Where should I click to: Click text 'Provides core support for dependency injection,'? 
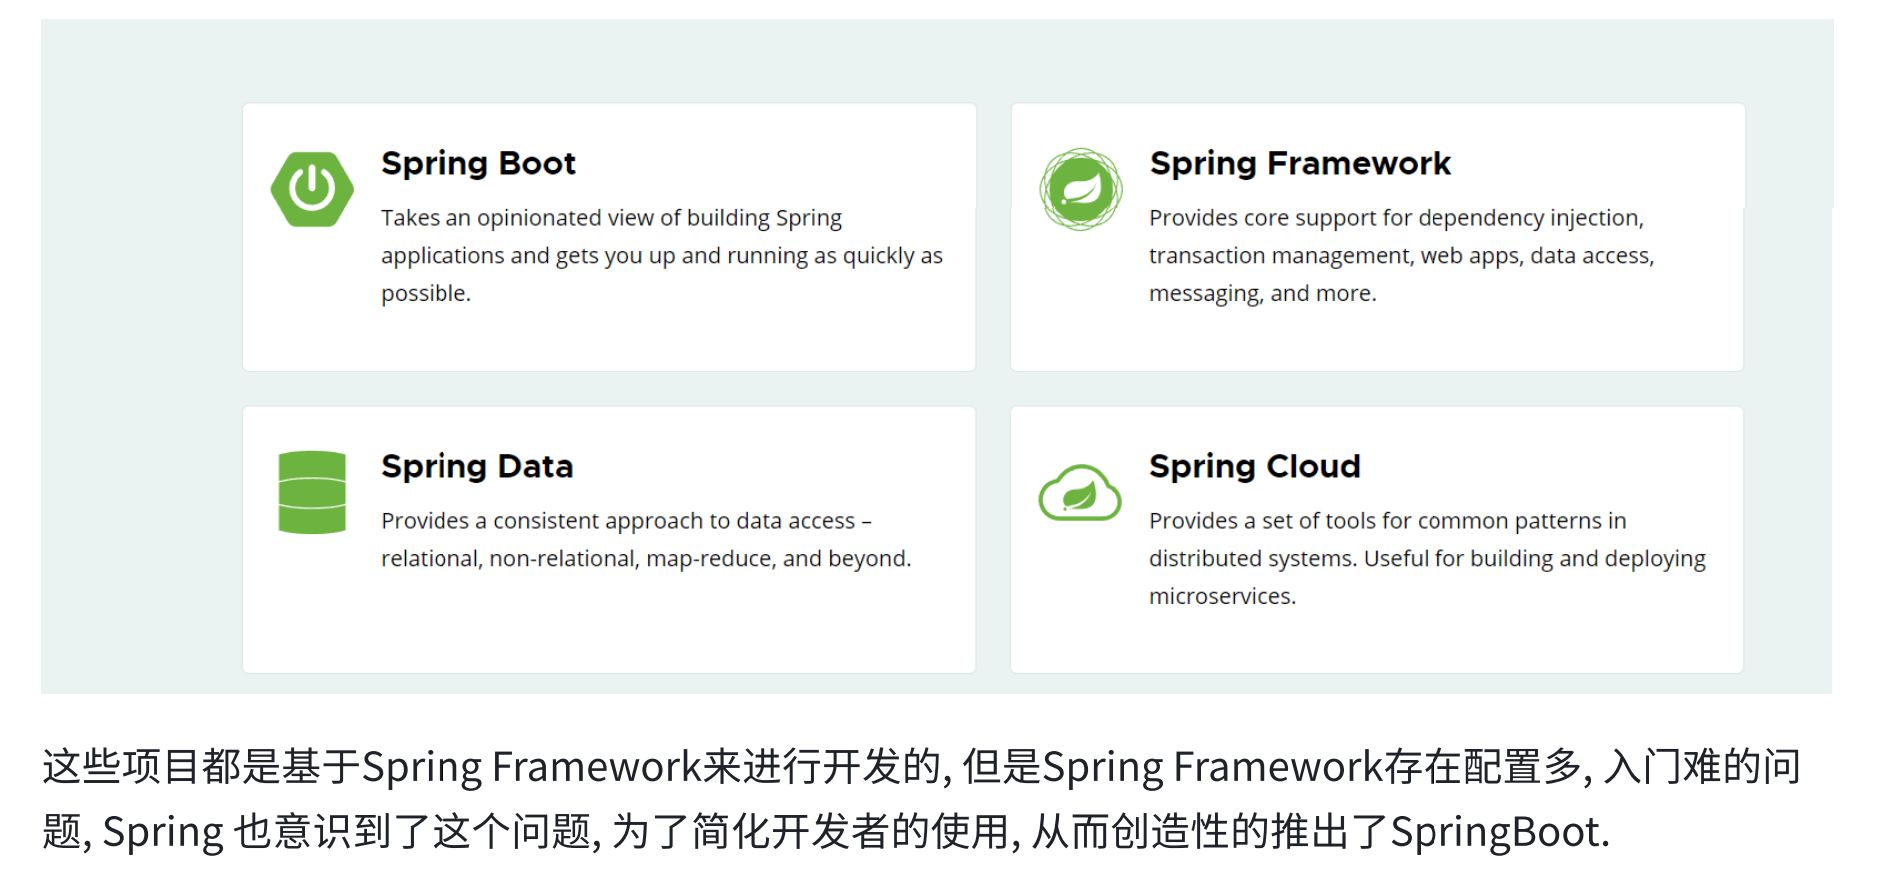pyautogui.click(x=1396, y=218)
